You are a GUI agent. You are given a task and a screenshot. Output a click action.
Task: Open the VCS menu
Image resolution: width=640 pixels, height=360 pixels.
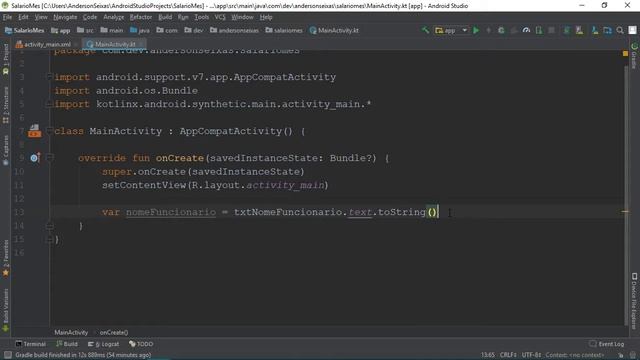[x=220, y=17]
